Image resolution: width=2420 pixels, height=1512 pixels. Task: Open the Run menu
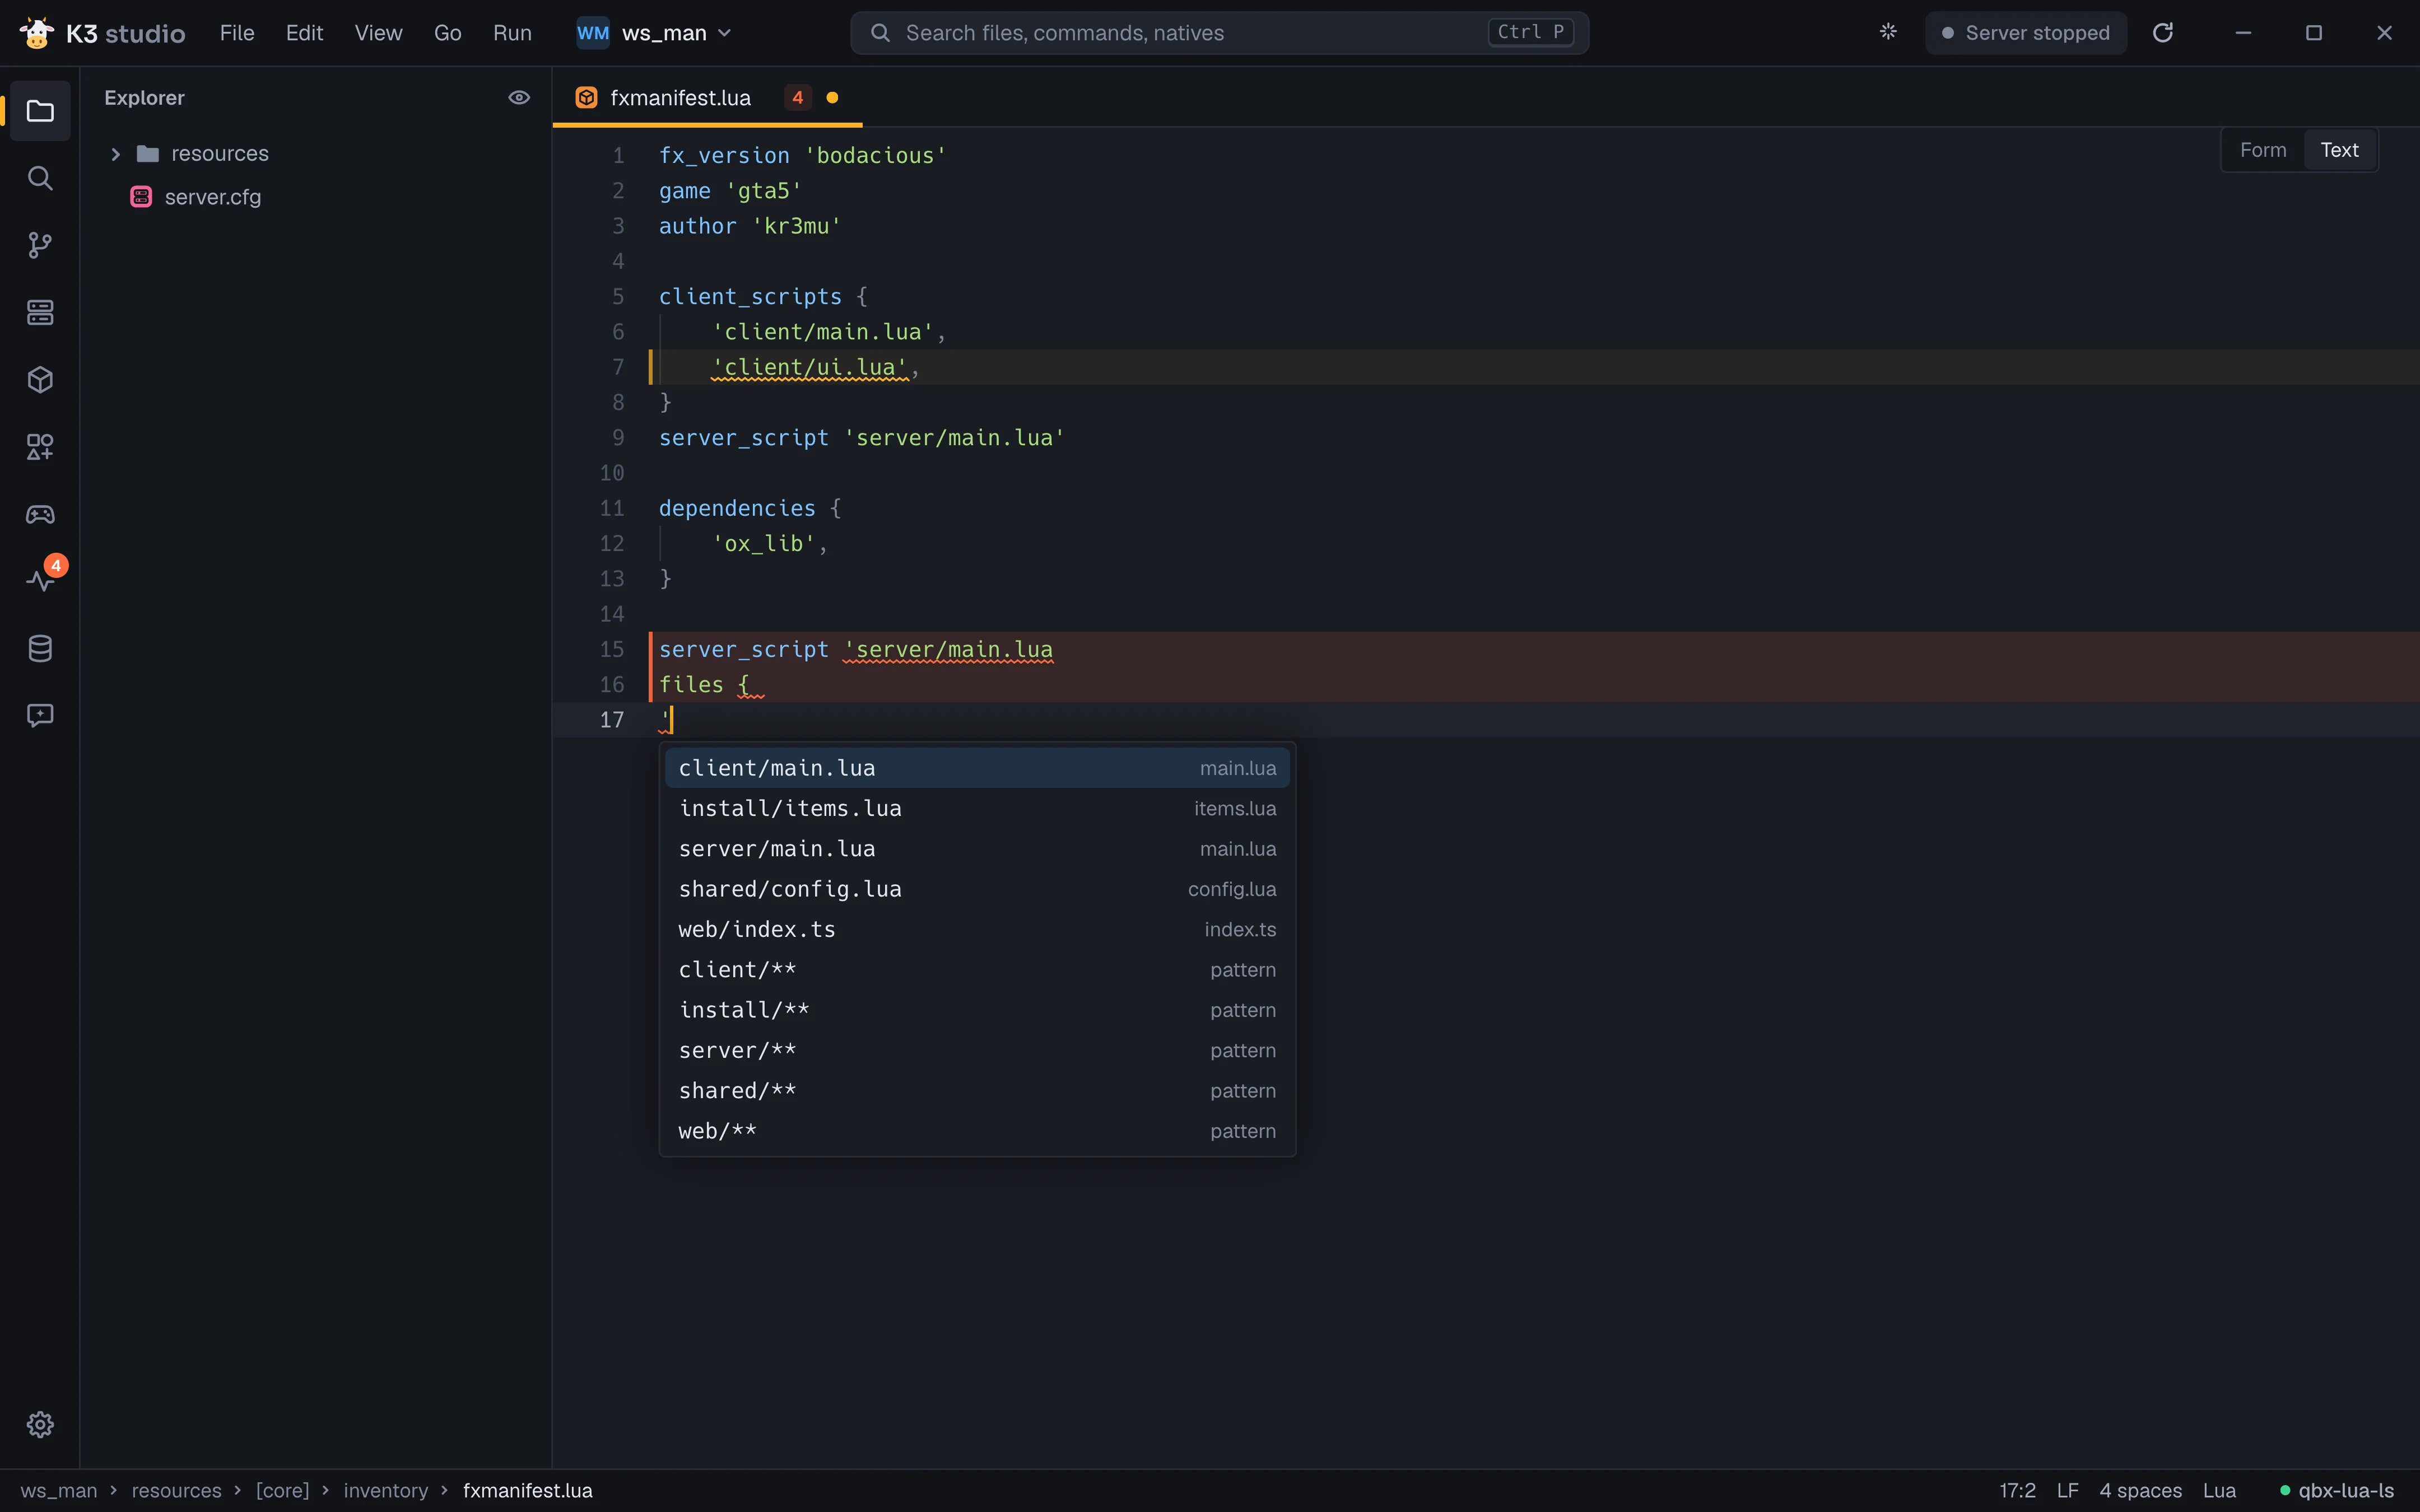pyautogui.click(x=512, y=33)
